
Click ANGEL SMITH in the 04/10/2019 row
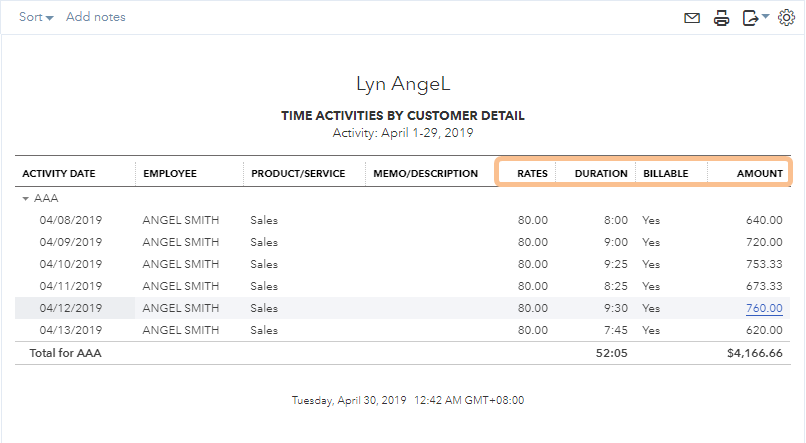point(181,264)
